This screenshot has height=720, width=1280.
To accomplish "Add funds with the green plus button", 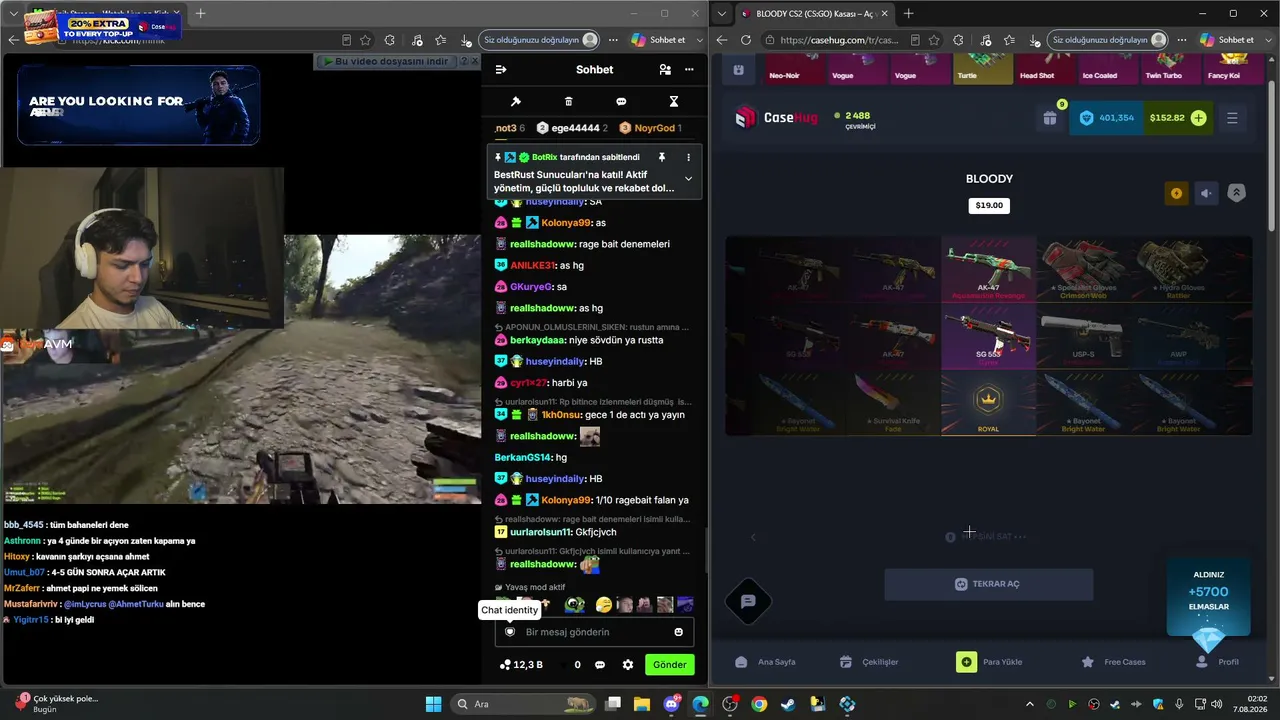I will (x=1198, y=118).
